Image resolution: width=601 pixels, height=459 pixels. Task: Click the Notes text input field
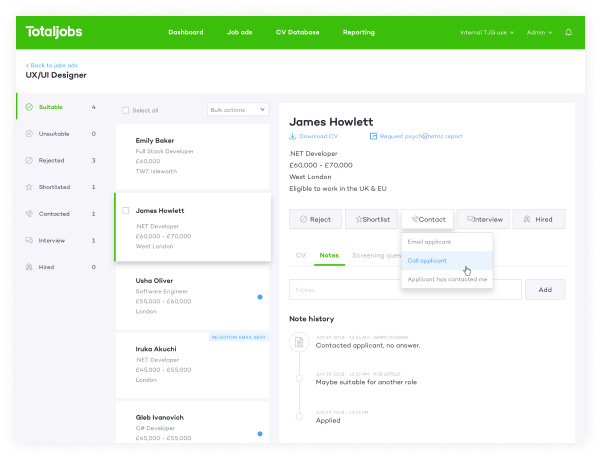click(x=405, y=289)
